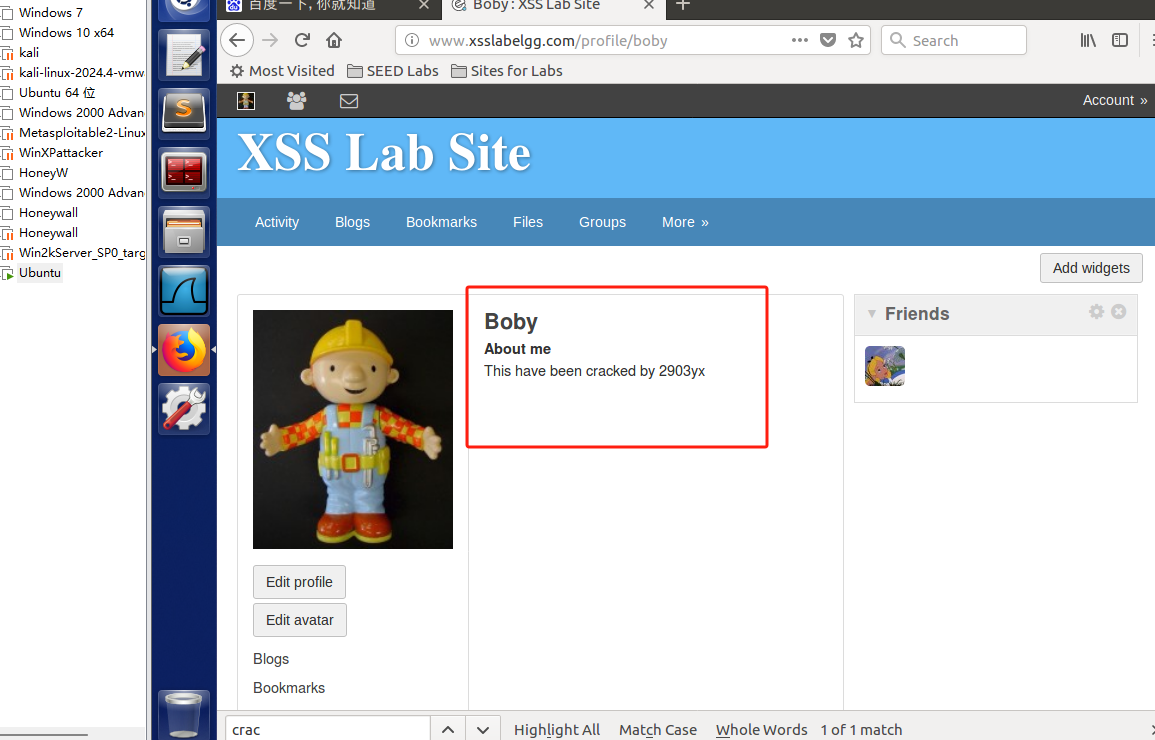This screenshot has height=740, width=1155.
Task: Expand the More » menu
Action: [x=685, y=222]
